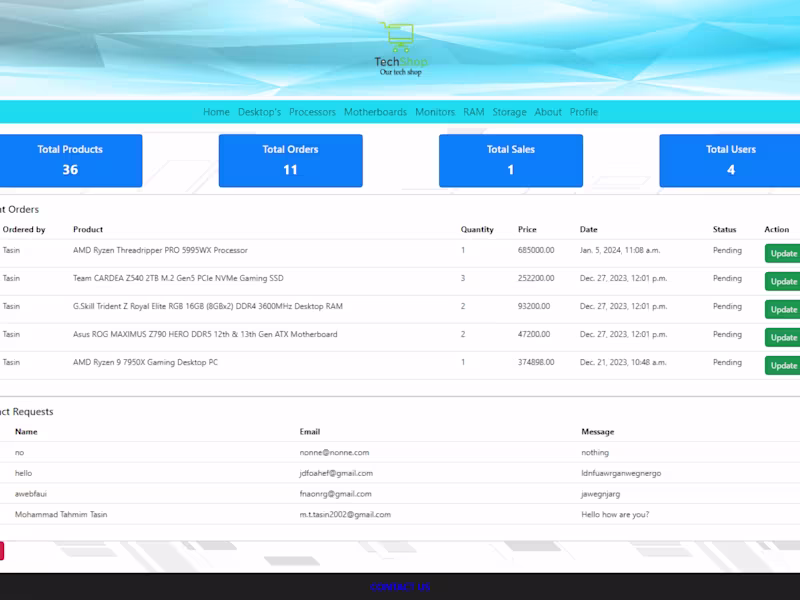
Task: Click the message 'nothing'
Action: [595, 453]
